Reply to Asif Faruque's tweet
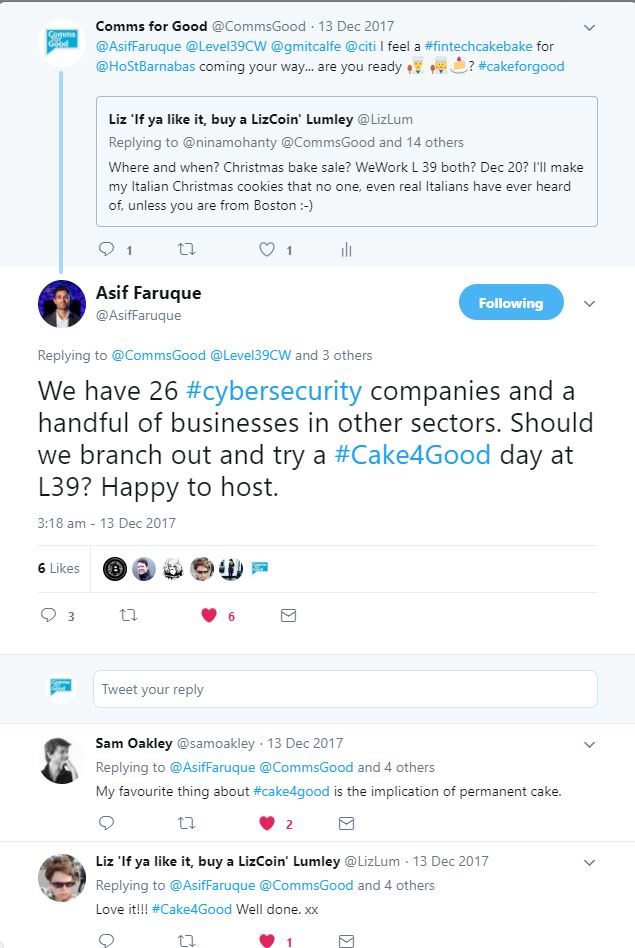This screenshot has height=948, width=635. (x=49, y=616)
